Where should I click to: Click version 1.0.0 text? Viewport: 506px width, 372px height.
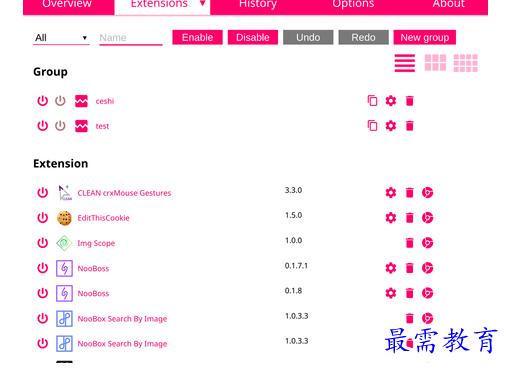click(293, 241)
